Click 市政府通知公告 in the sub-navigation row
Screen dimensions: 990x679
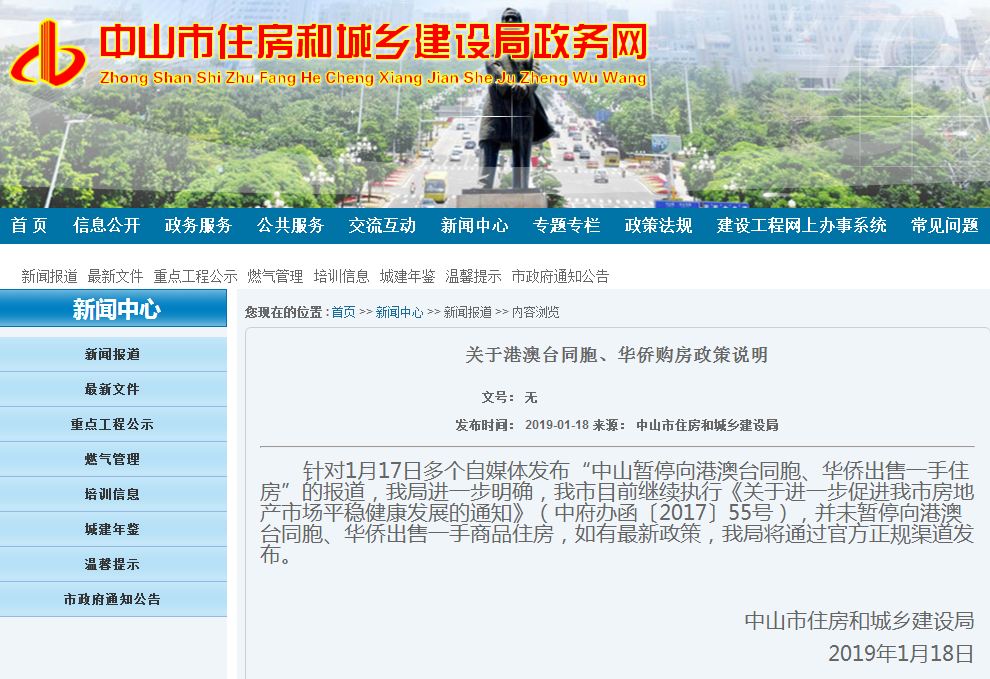pyautogui.click(x=560, y=276)
